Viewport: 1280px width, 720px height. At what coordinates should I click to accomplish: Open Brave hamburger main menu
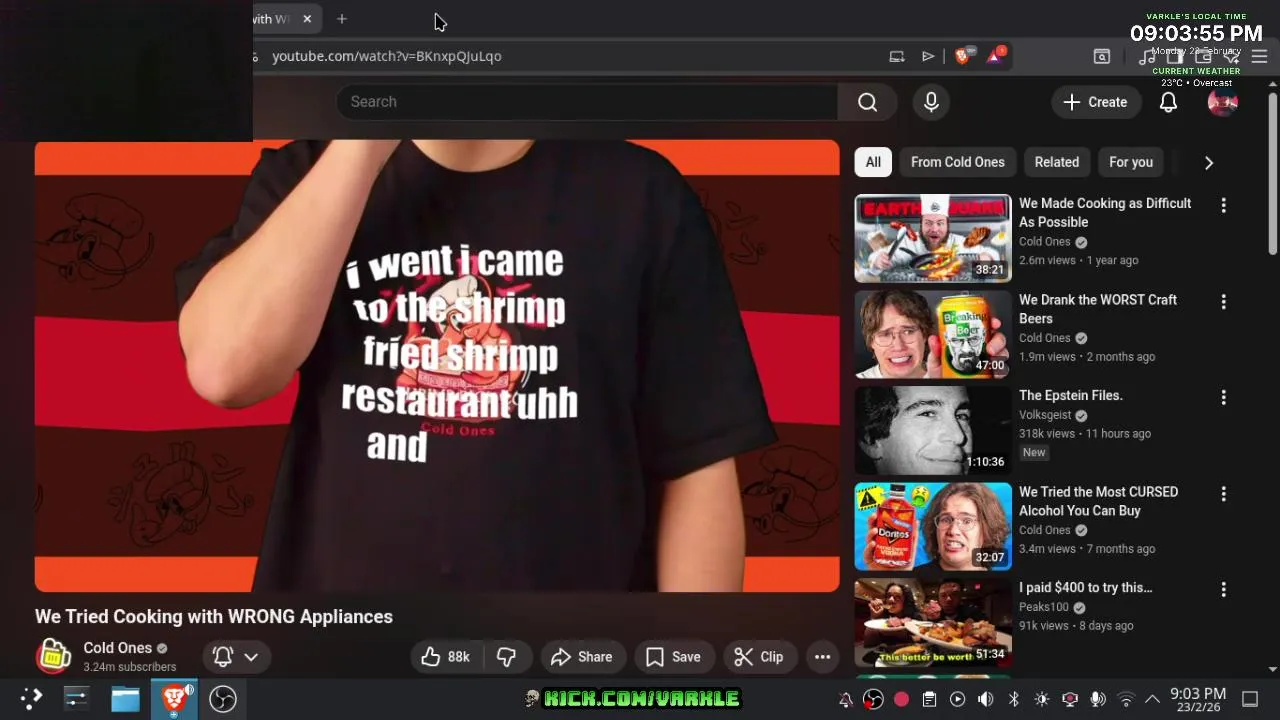point(1260,57)
